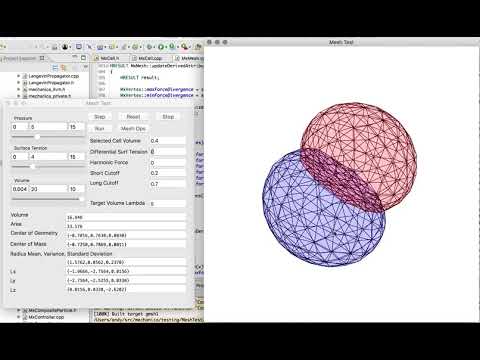The width and height of the screenshot is (480, 360).
Task: Click the green Run icon in Eclipse toolbar
Action: click(x=161, y=47)
